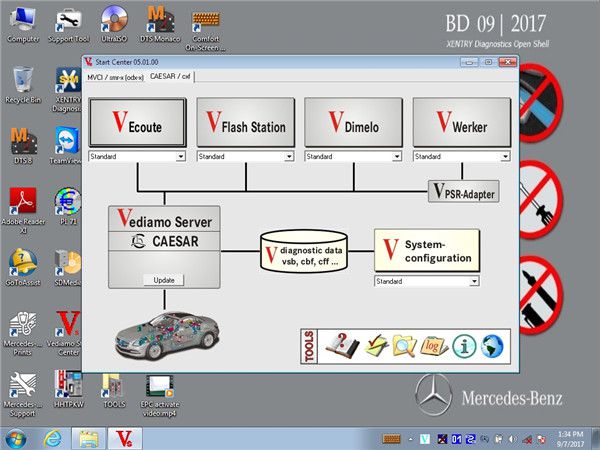Expand the Standard dropdown under Ecoute

(180, 157)
